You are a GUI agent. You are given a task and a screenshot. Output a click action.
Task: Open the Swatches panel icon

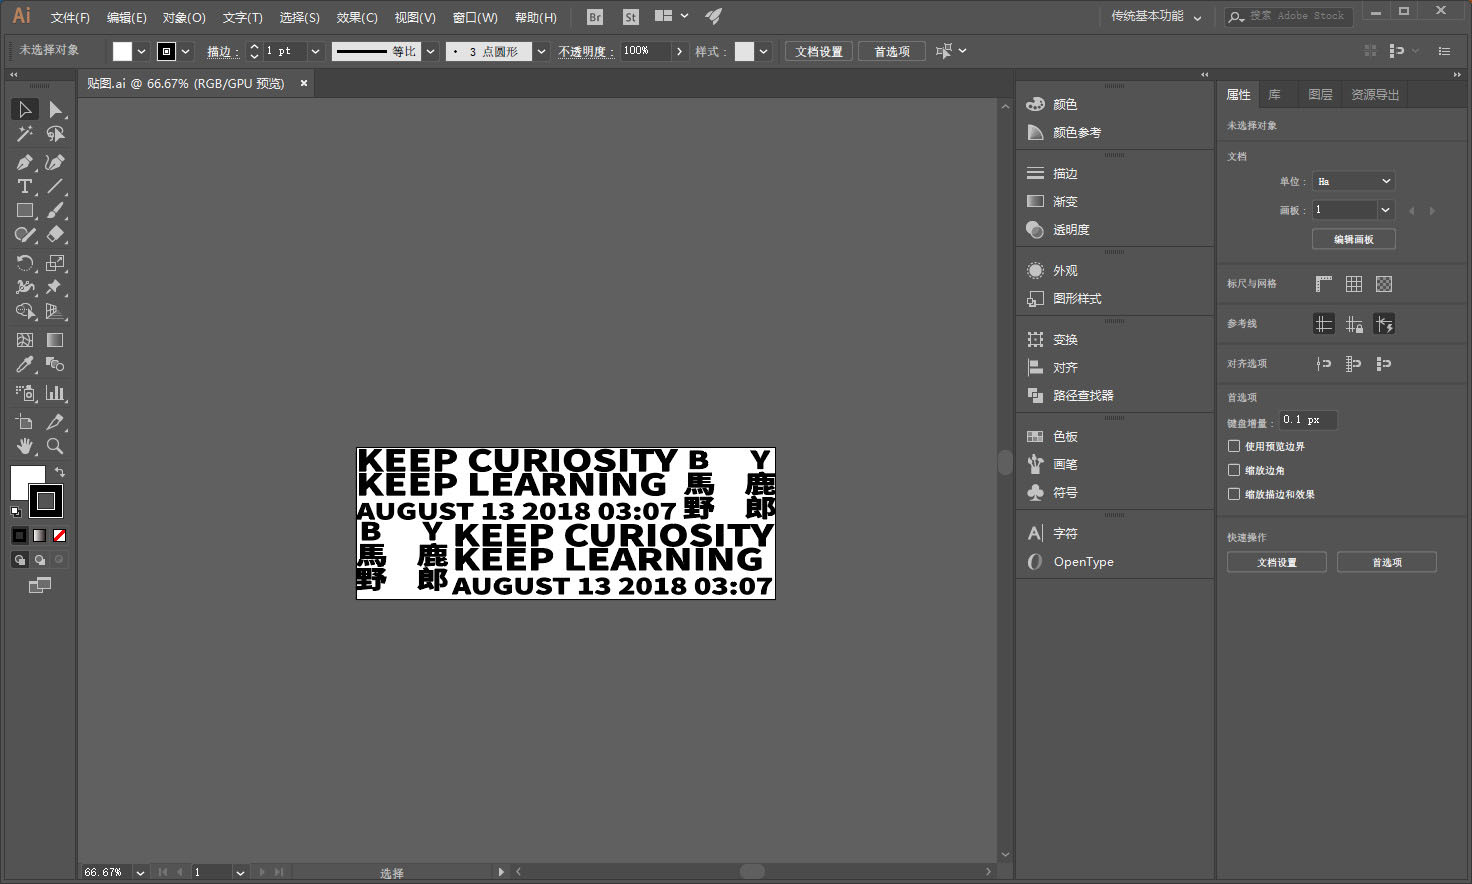tap(1035, 437)
